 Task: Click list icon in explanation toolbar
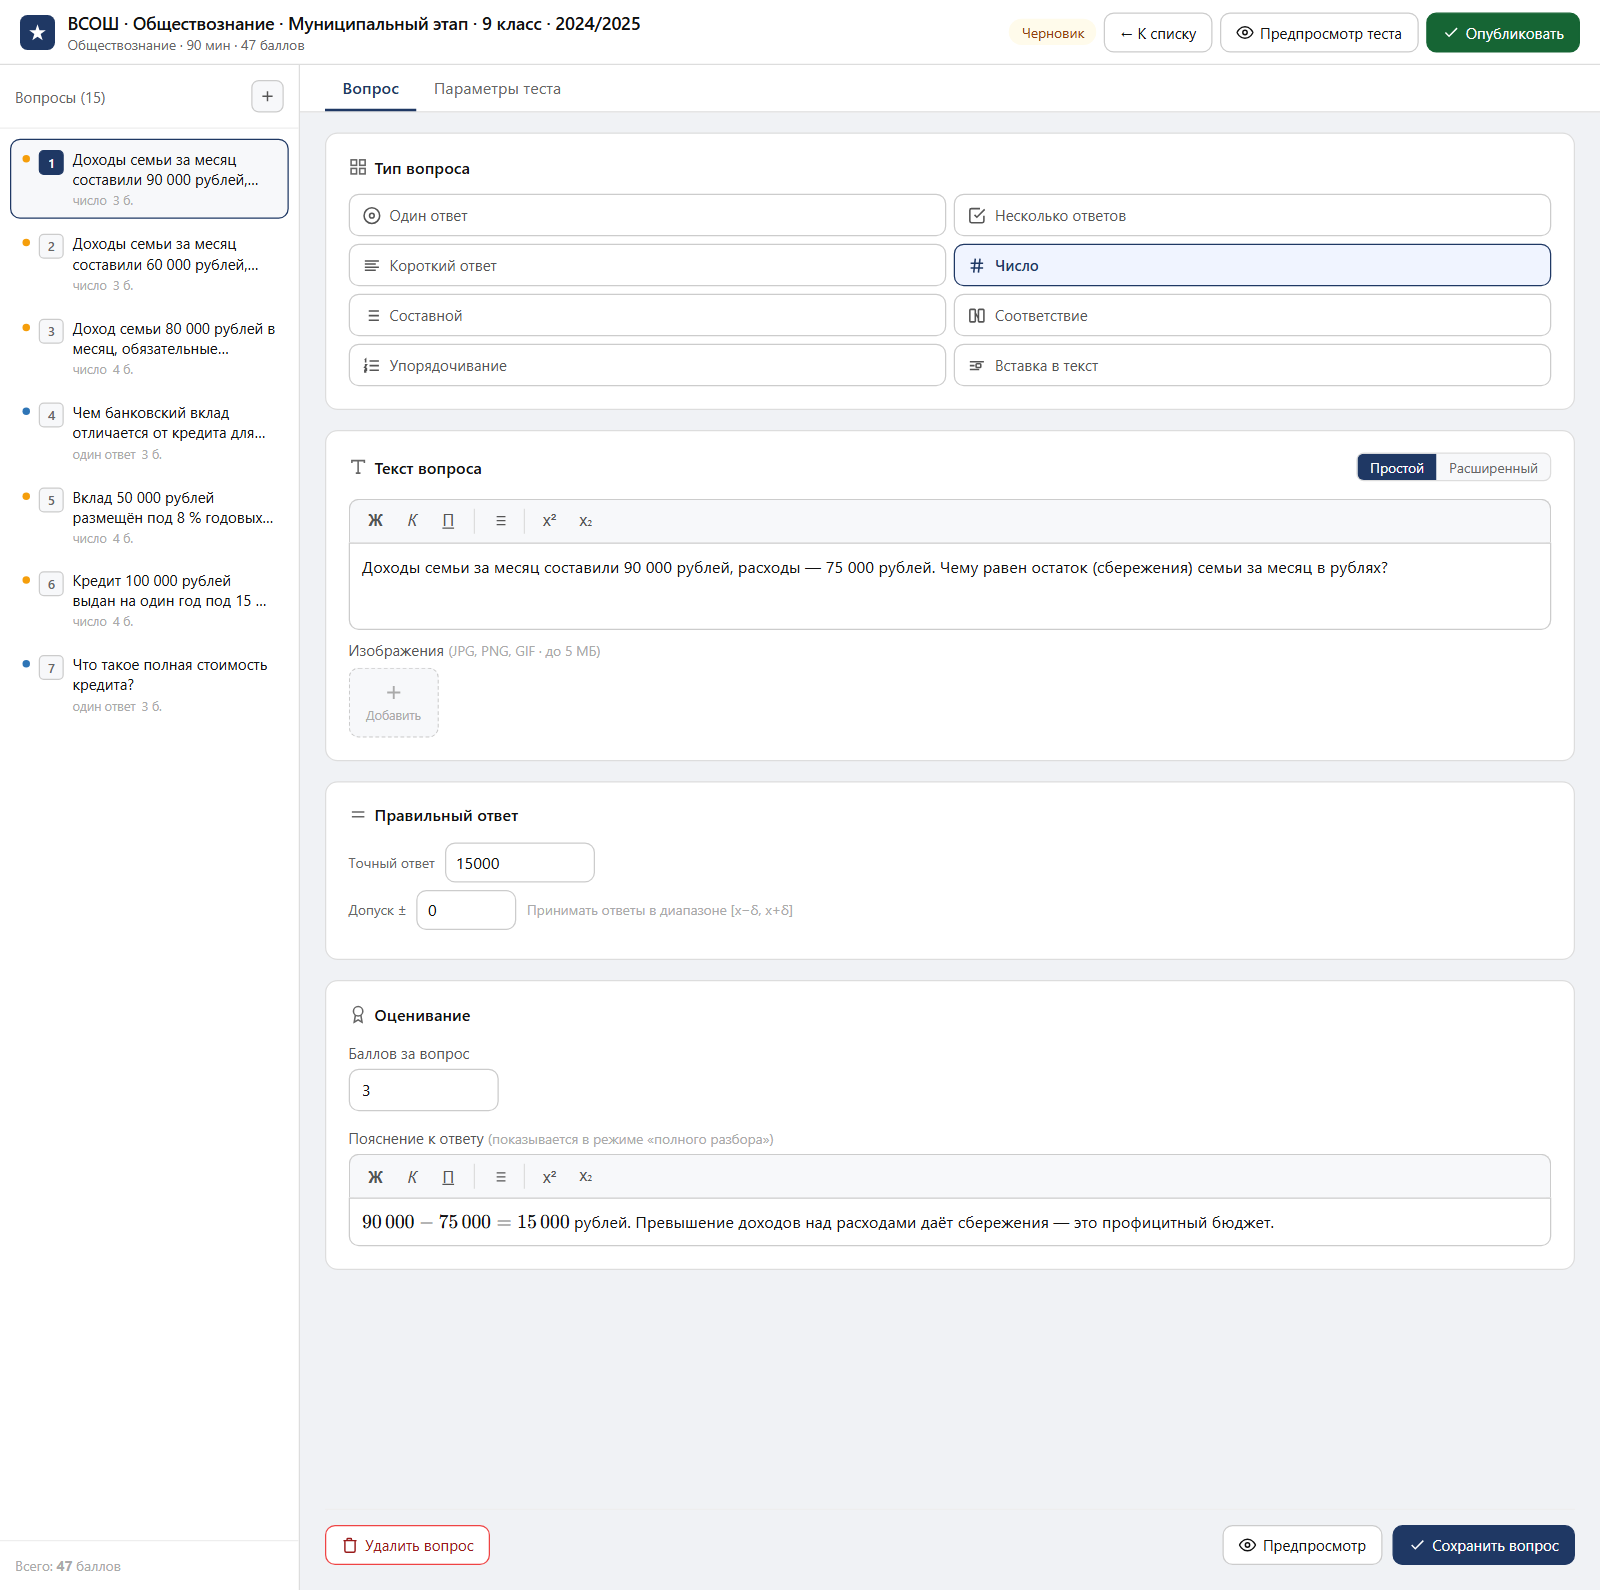tap(501, 1177)
